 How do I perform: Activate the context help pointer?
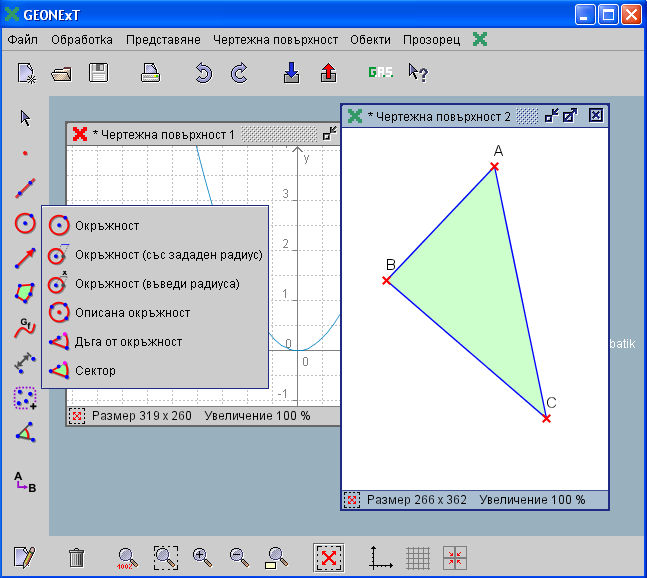tap(418, 73)
